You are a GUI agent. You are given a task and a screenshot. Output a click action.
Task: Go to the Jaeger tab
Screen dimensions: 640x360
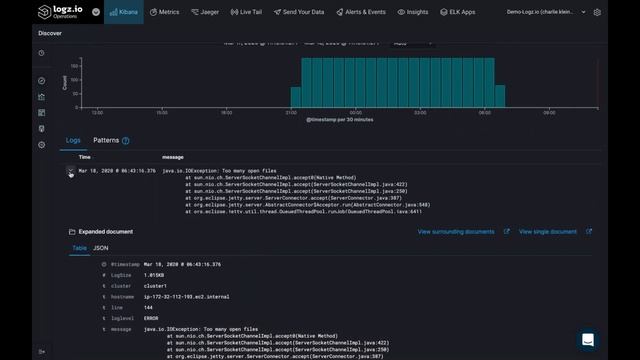click(x=205, y=12)
